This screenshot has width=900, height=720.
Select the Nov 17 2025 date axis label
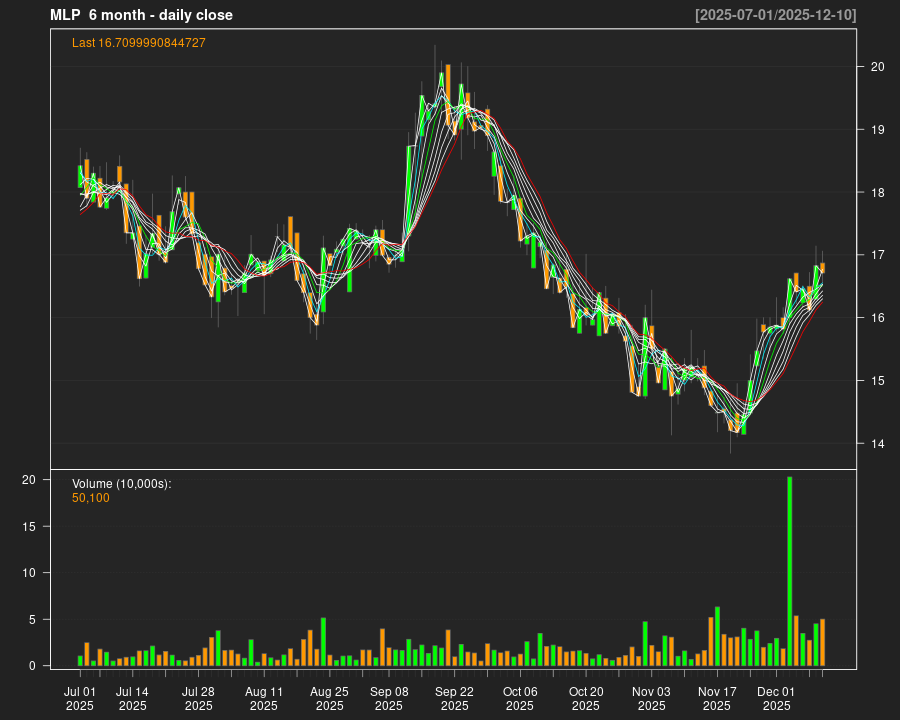point(717,698)
